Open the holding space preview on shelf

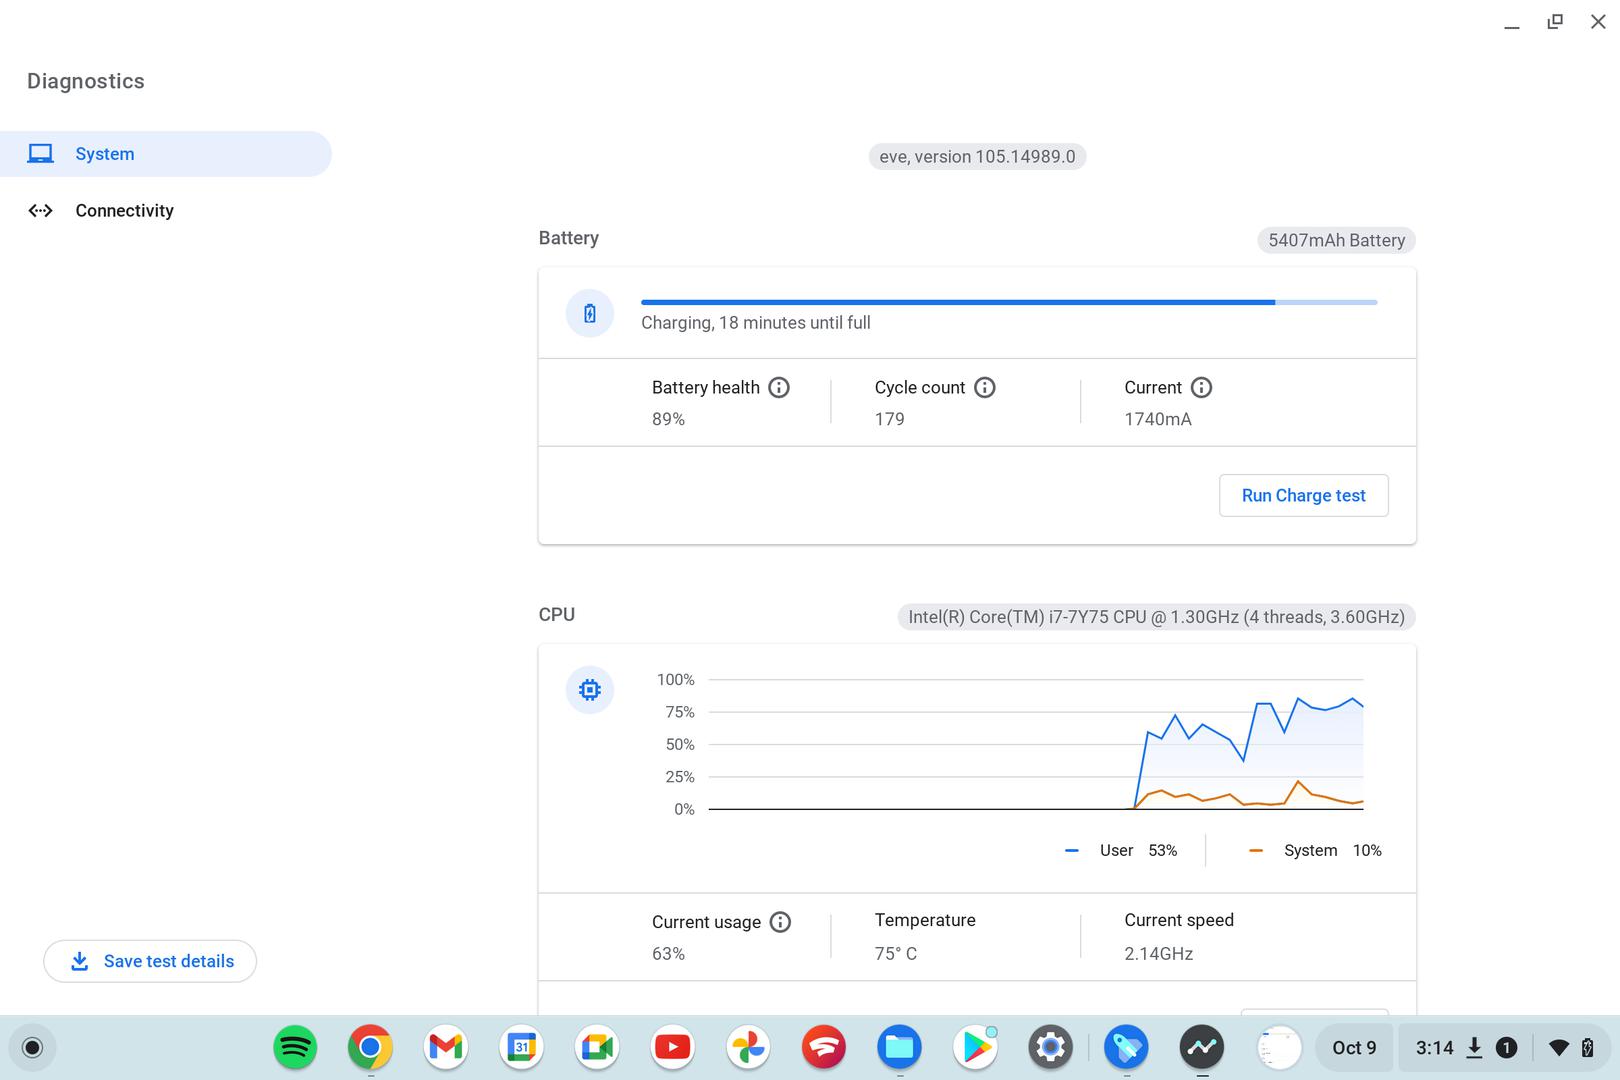pyautogui.click(x=1279, y=1048)
